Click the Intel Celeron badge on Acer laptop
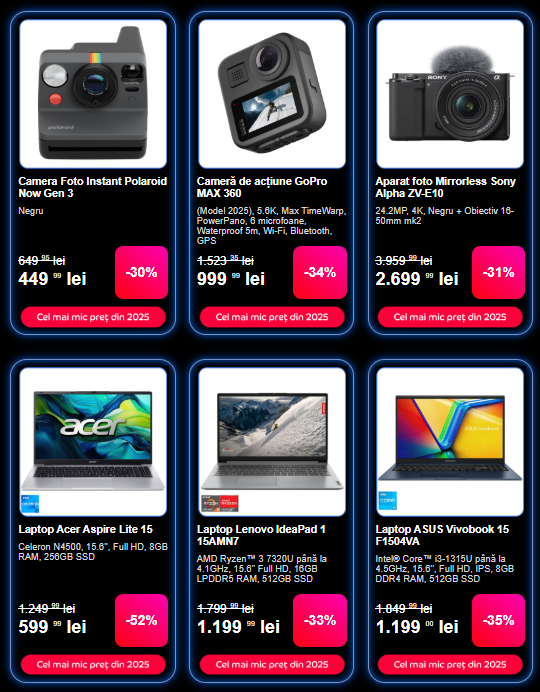Image resolution: width=540 pixels, height=692 pixels. click(30, 504)
